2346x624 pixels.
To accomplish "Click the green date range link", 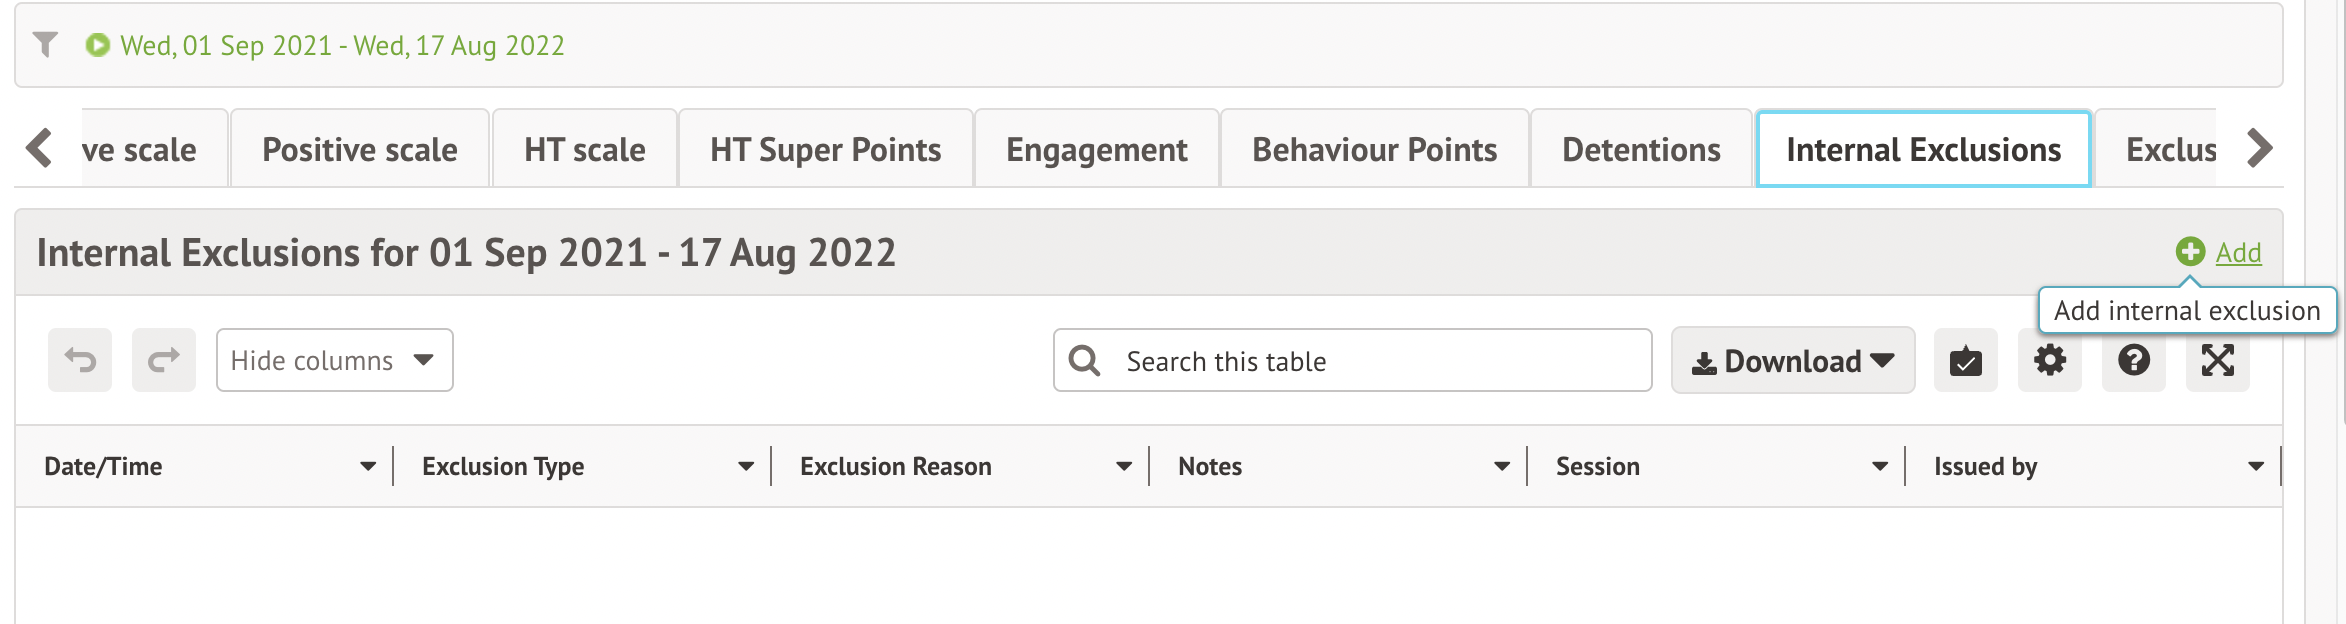I will tap(342, 46).
